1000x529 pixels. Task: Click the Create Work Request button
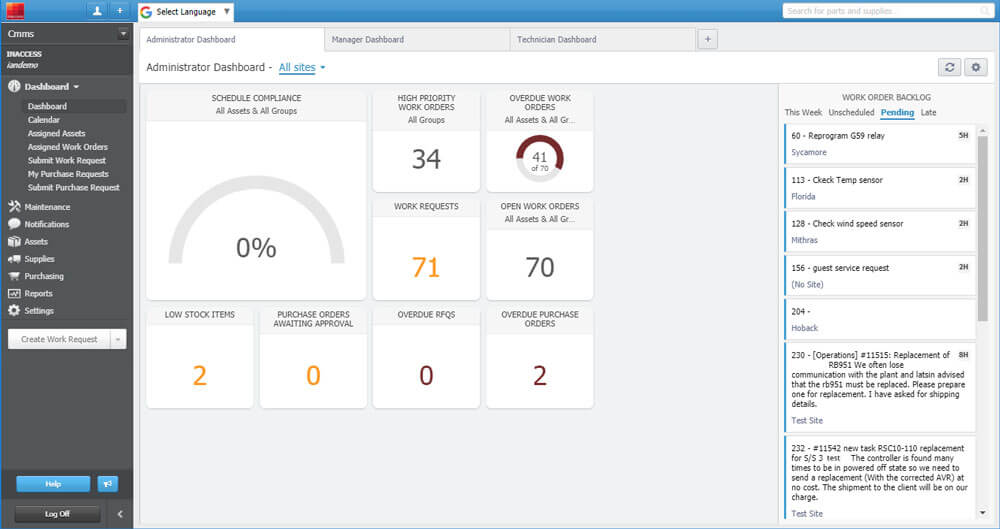pyautogui.click(x=59, y=339)
